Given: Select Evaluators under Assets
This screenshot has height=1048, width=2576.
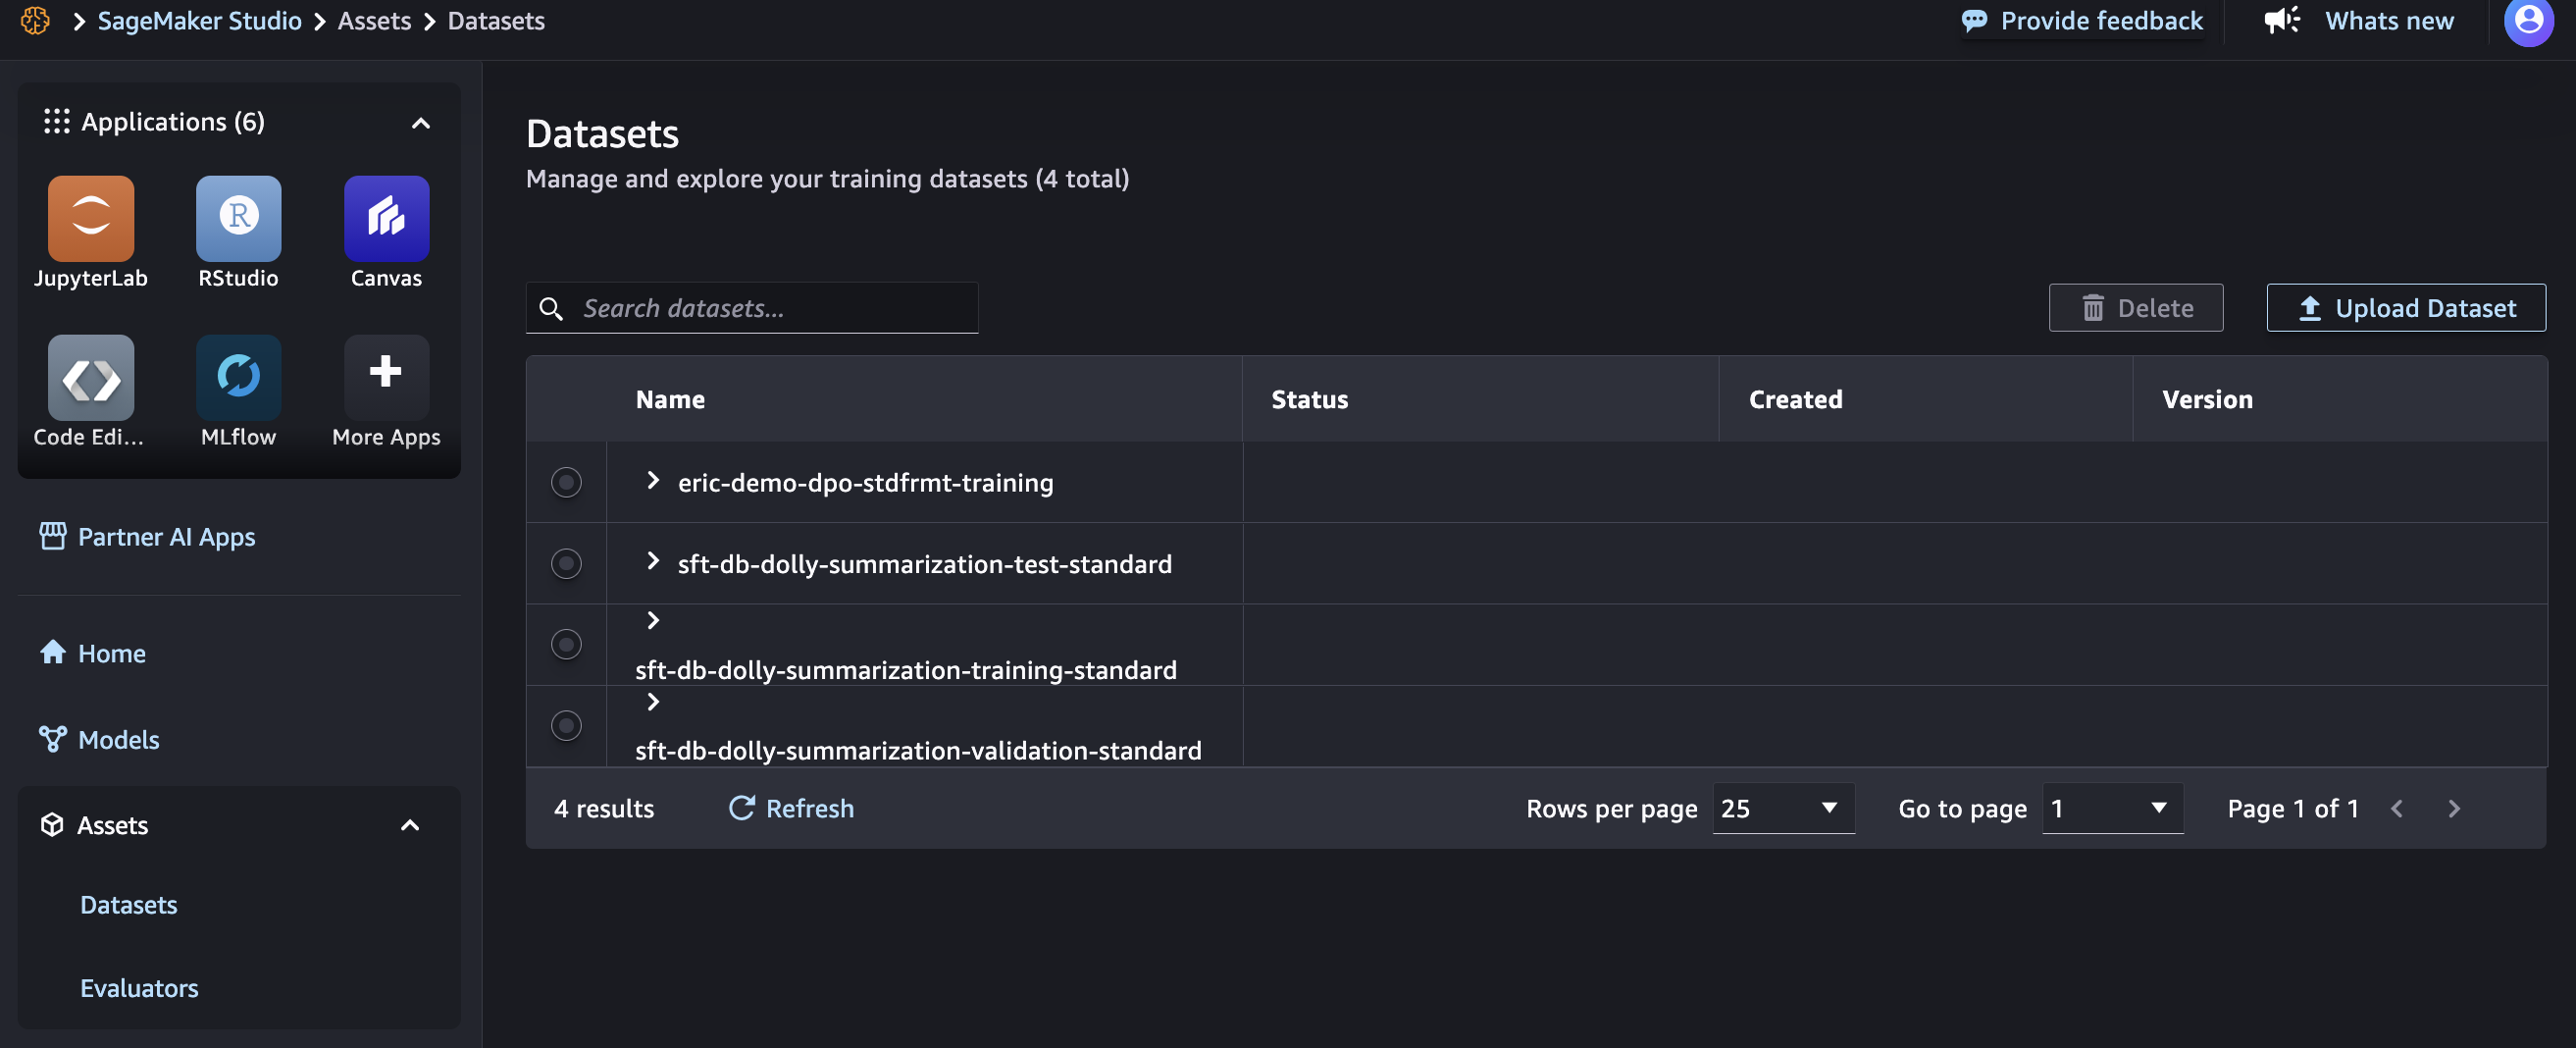Looking at the screenshot, I should coord(139,988).
